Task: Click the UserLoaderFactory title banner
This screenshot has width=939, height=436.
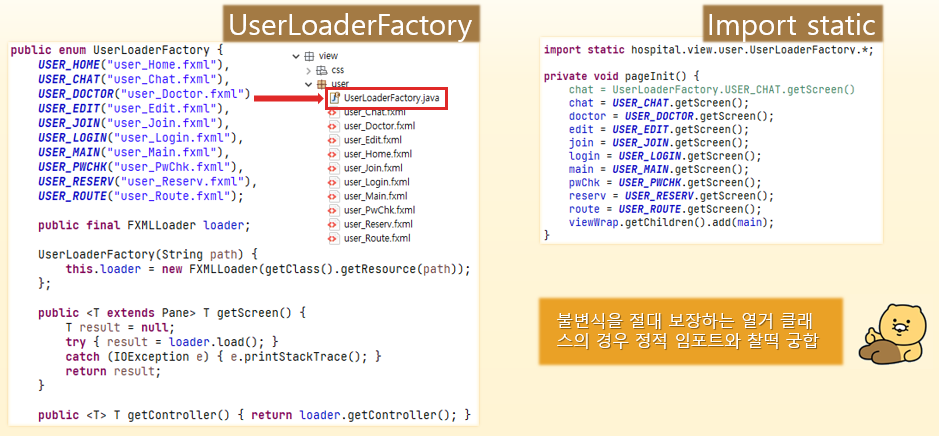Action: pyautogui.click(x=350, y=23)
